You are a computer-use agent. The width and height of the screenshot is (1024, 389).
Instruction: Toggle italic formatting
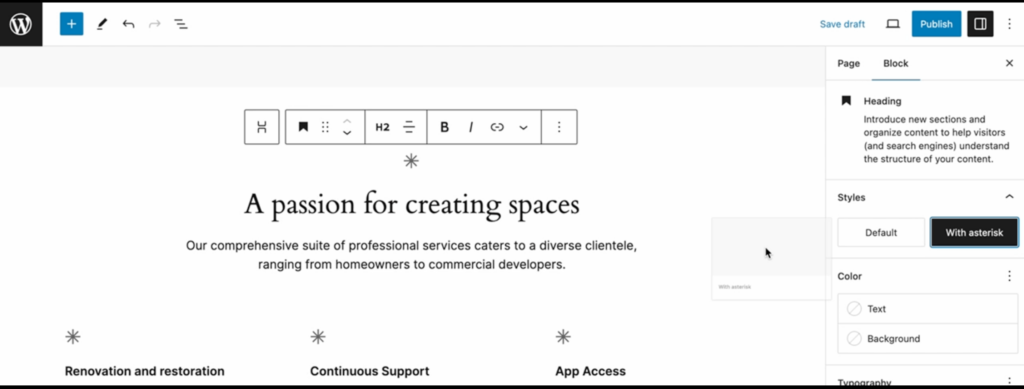pyautogui.click(x=470, y=127)
